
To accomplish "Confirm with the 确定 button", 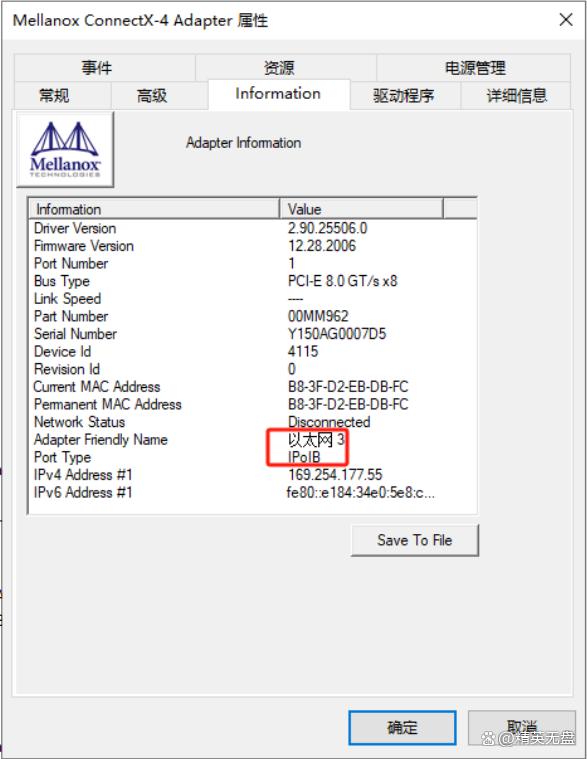I will [402, 727].
